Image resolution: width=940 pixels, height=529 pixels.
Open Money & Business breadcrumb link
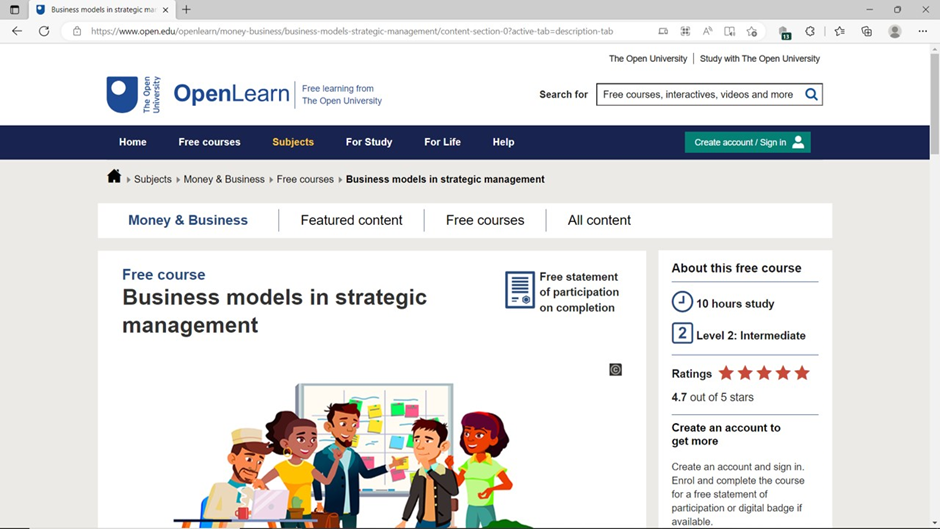pos(224,179)
